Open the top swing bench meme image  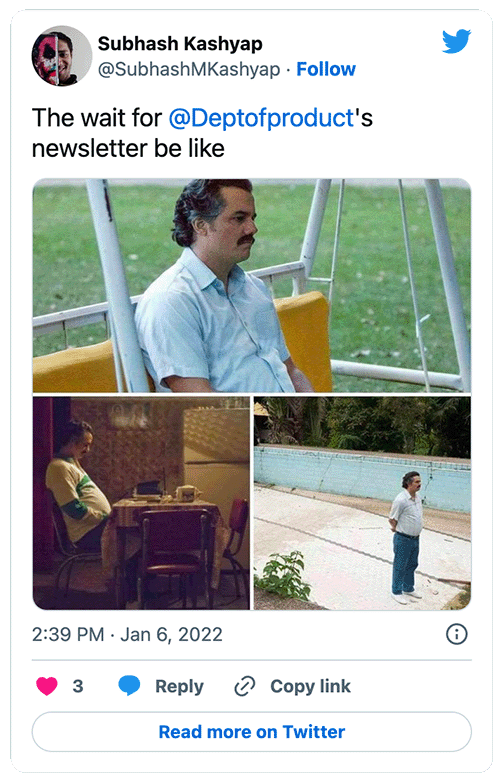pos(252,285)
